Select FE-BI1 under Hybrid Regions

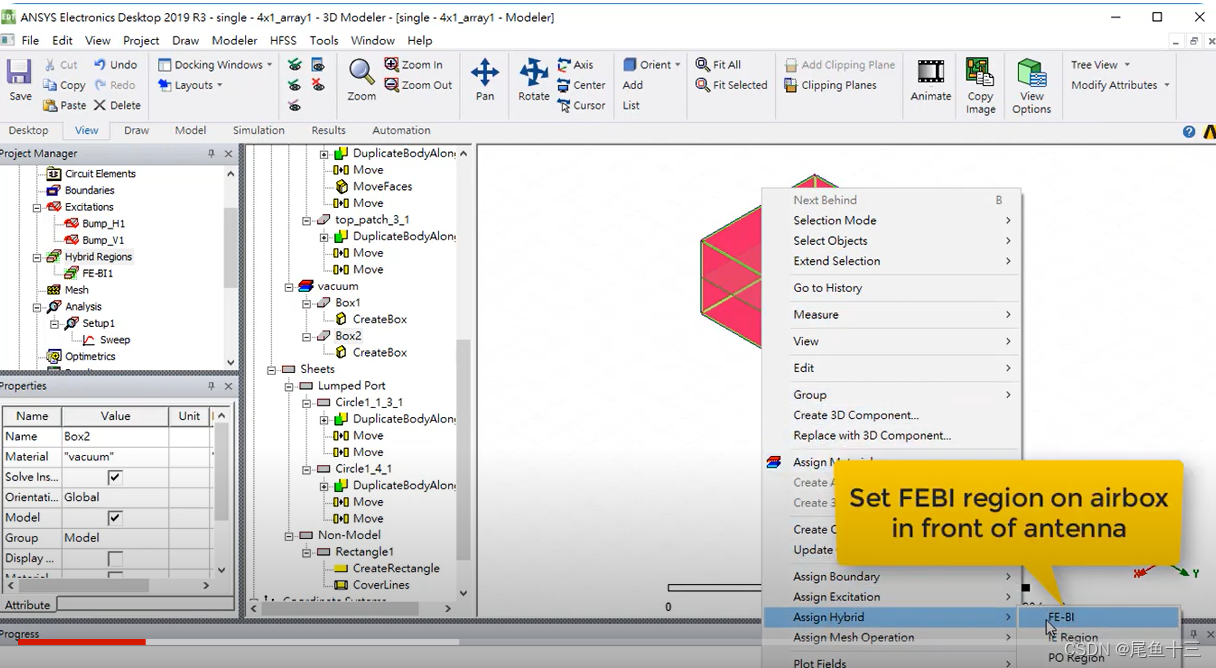click(97, 273)
